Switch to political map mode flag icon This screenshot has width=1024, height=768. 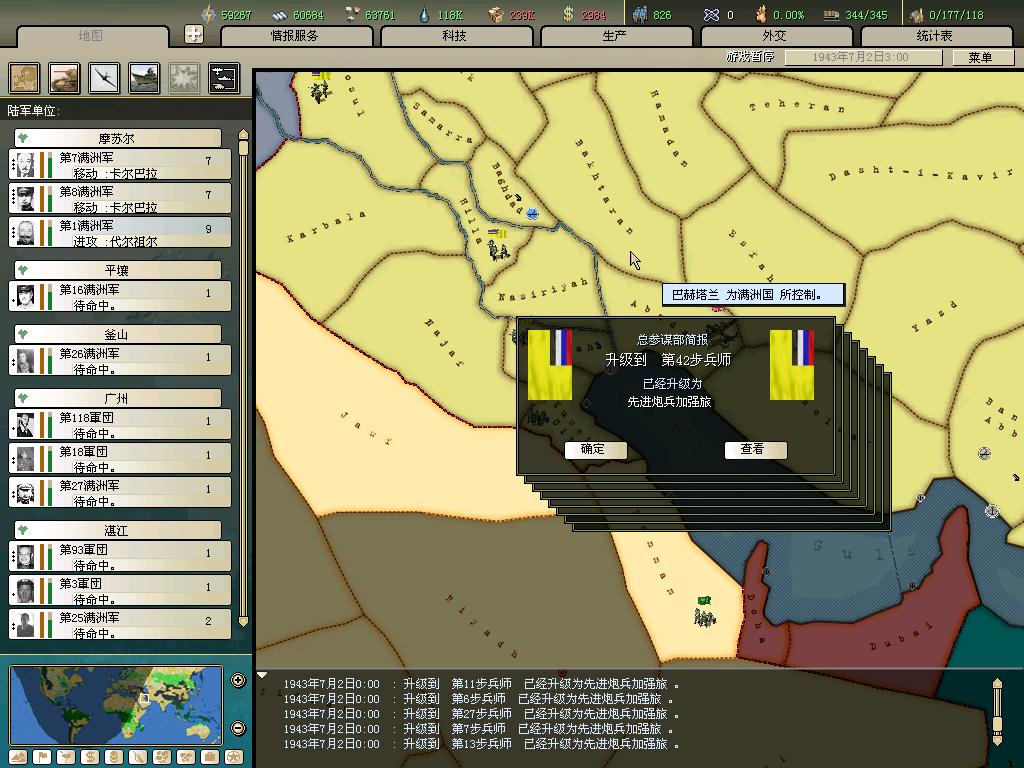[42, 757]
